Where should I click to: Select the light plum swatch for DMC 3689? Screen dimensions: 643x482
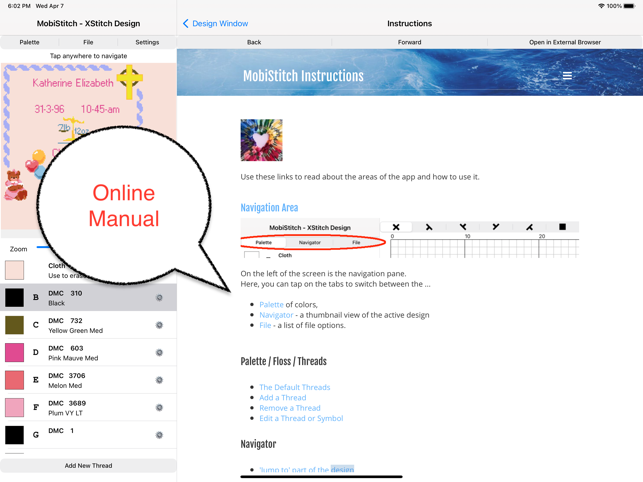(x=14, y=408)
